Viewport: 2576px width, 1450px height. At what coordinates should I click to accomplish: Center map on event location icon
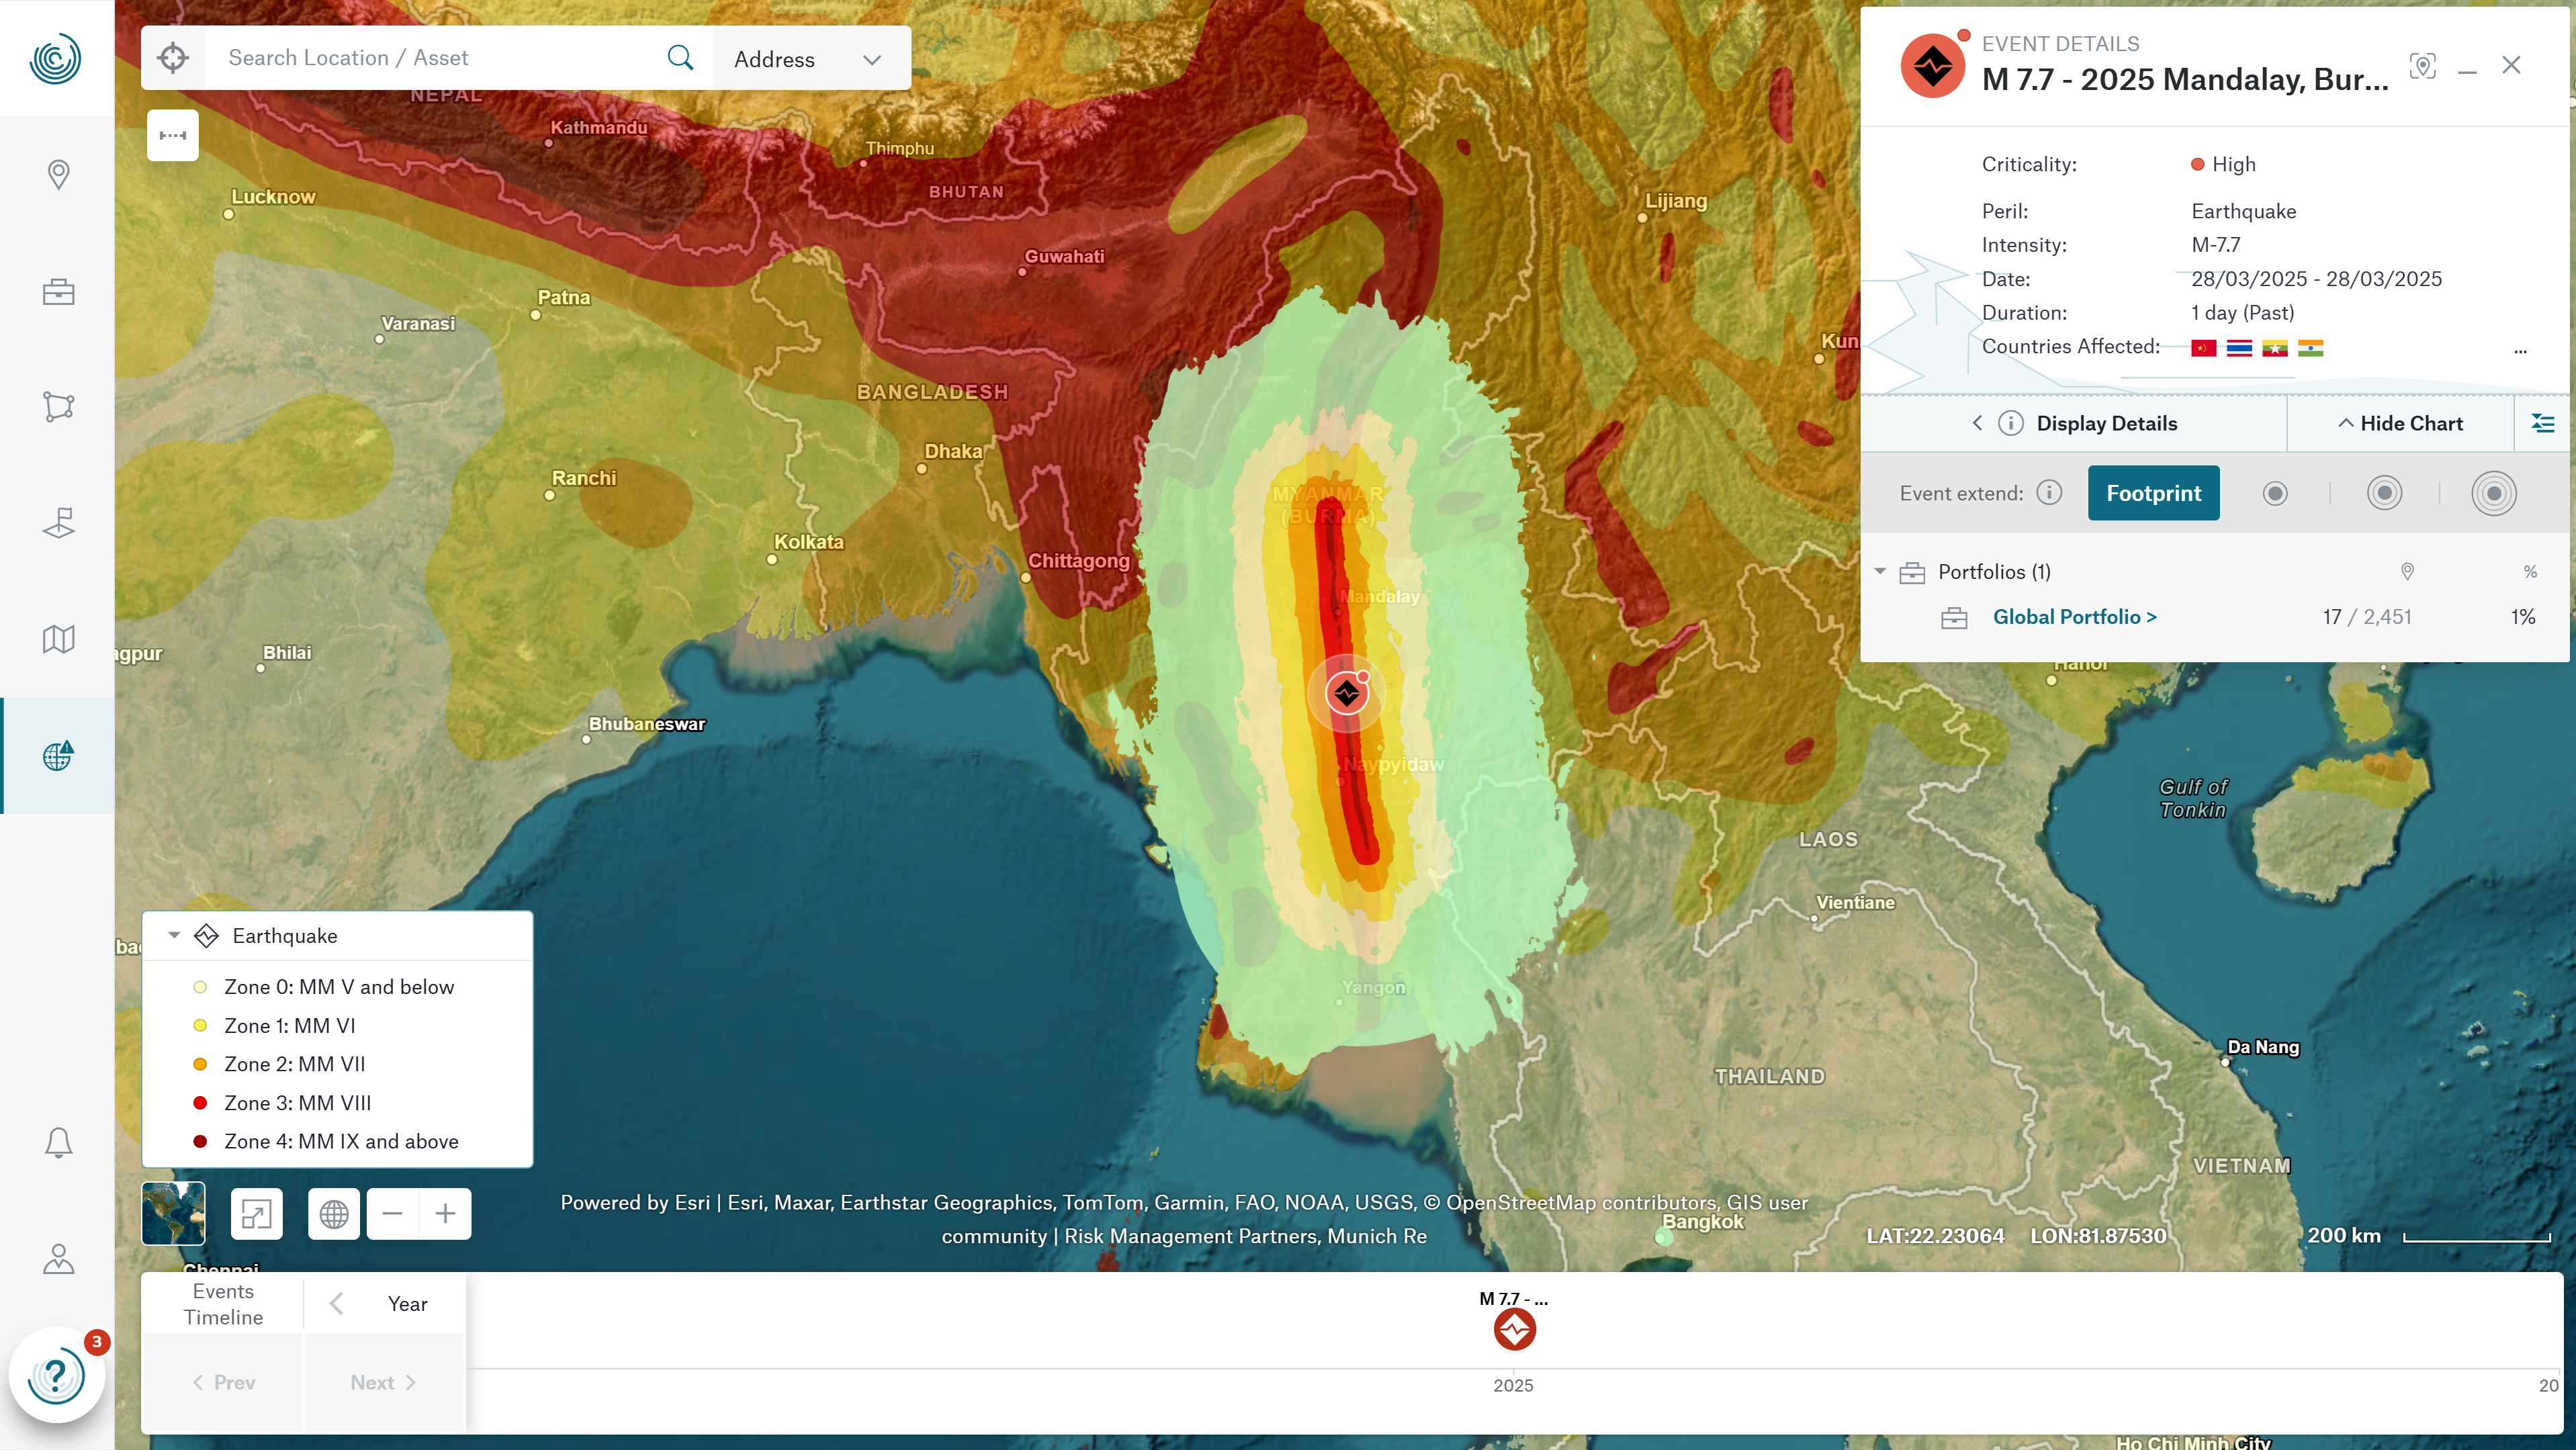[x=2422, y=66]
